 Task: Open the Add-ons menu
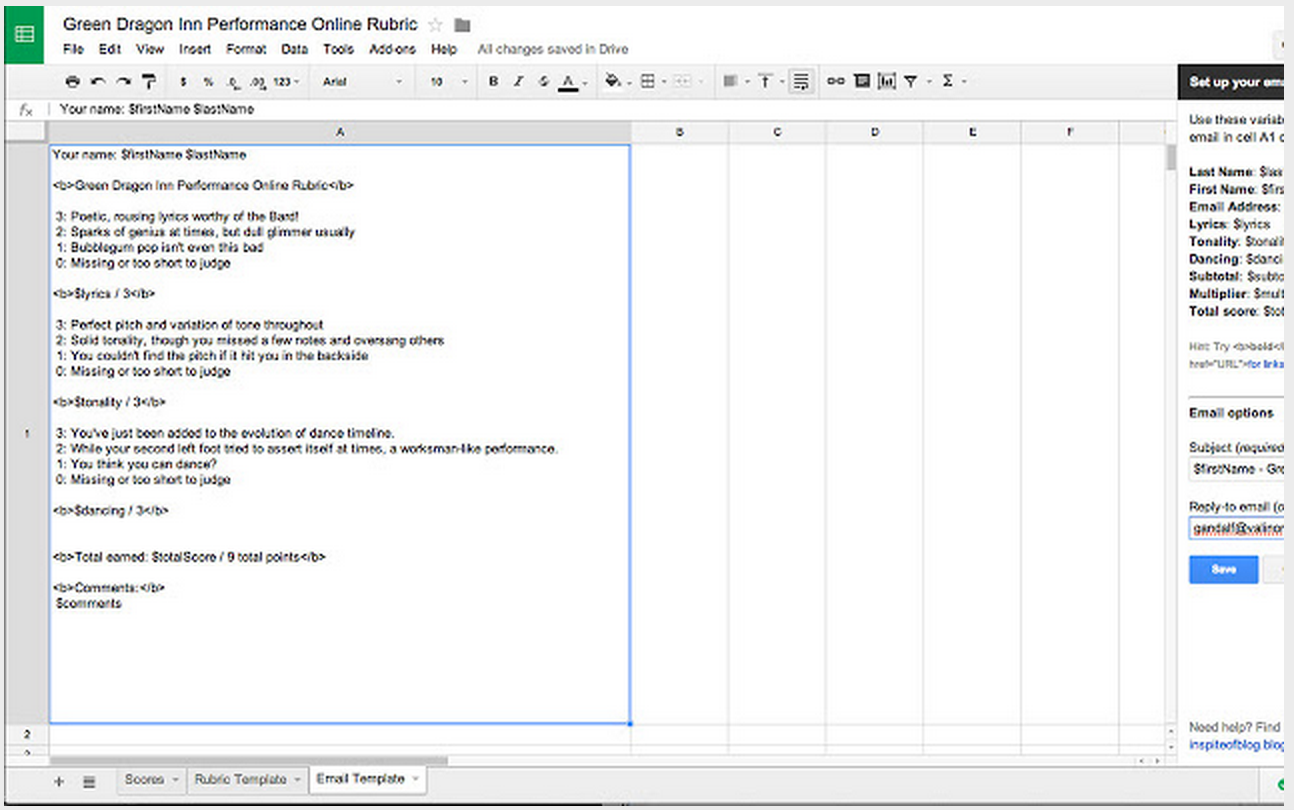391,49
